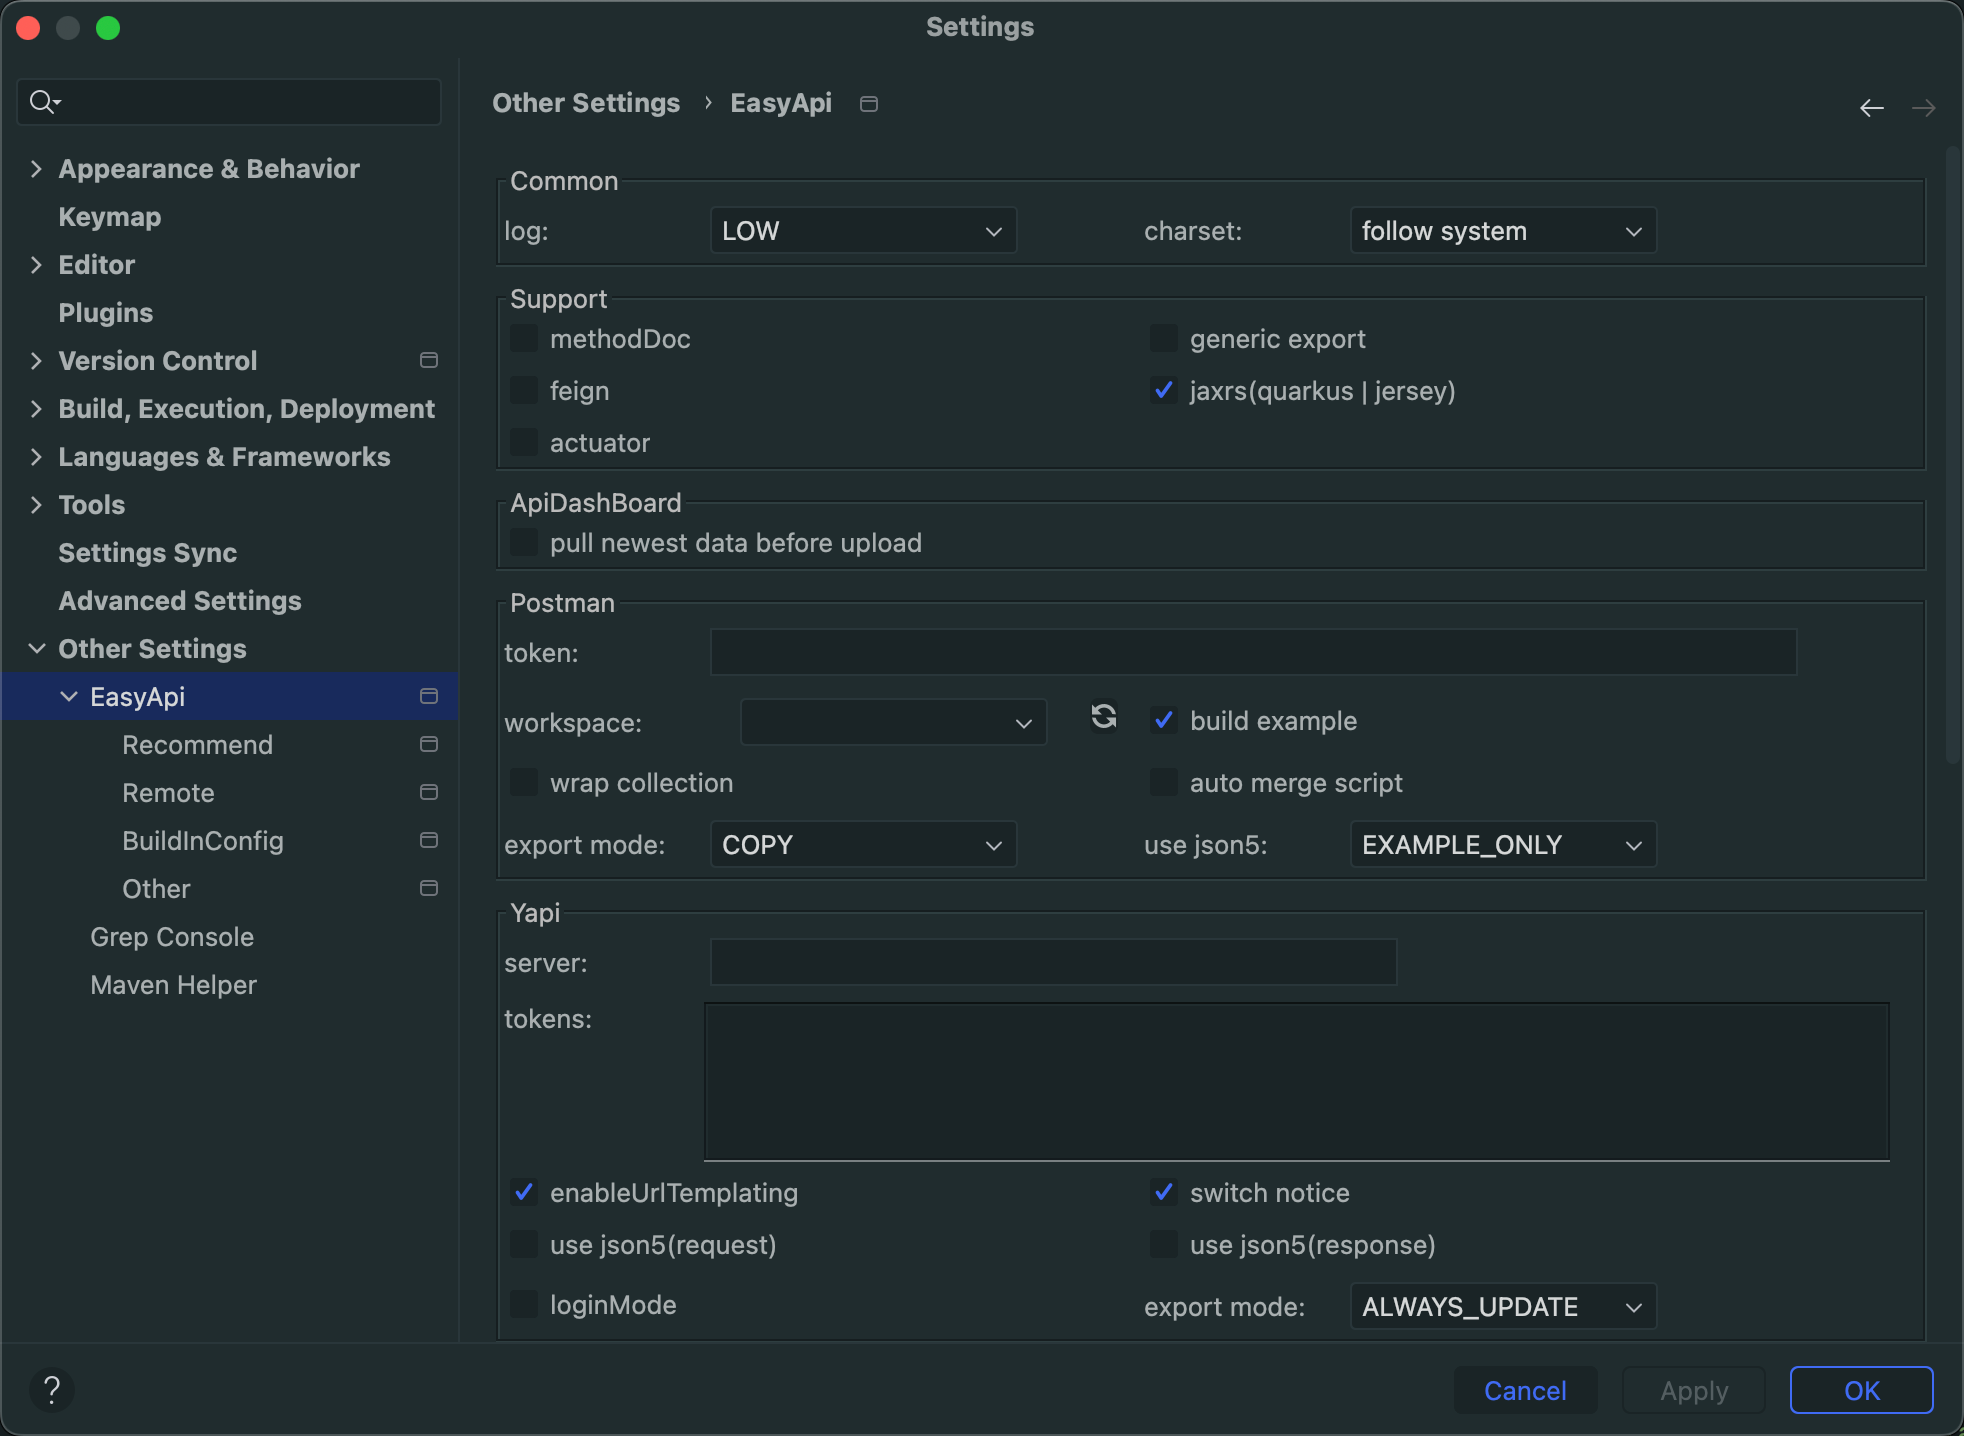Click the Apply button
Screen dimensions: 1964x1436
pos(1693,1390)
